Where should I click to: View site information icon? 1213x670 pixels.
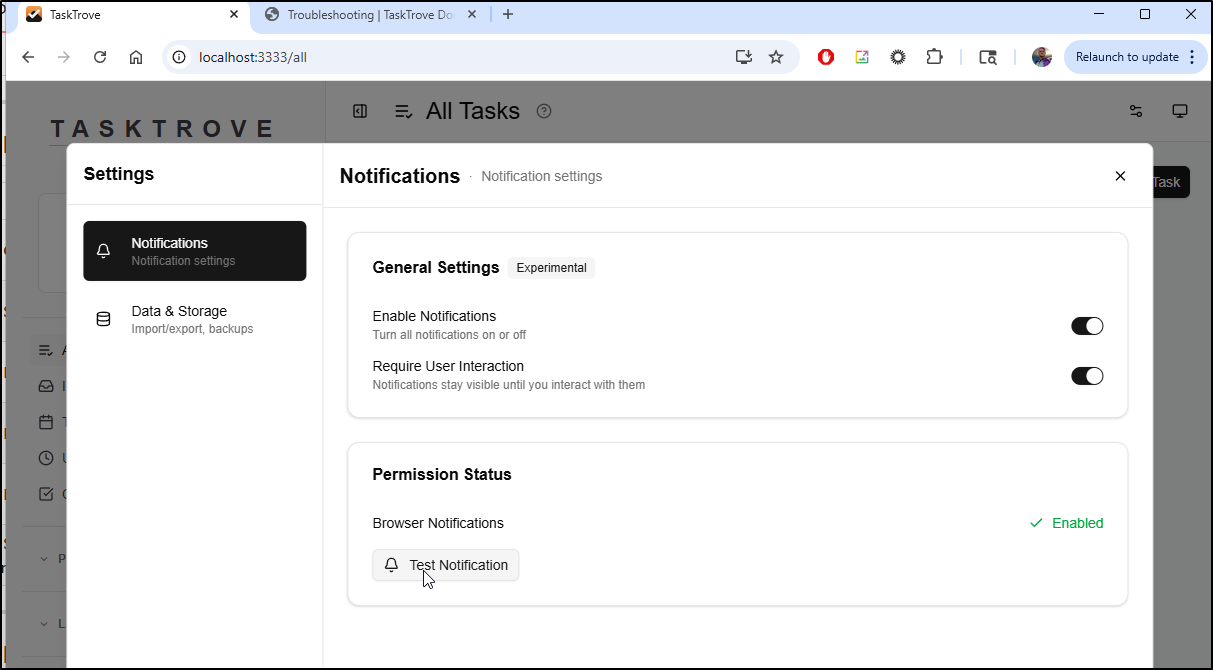179,57
